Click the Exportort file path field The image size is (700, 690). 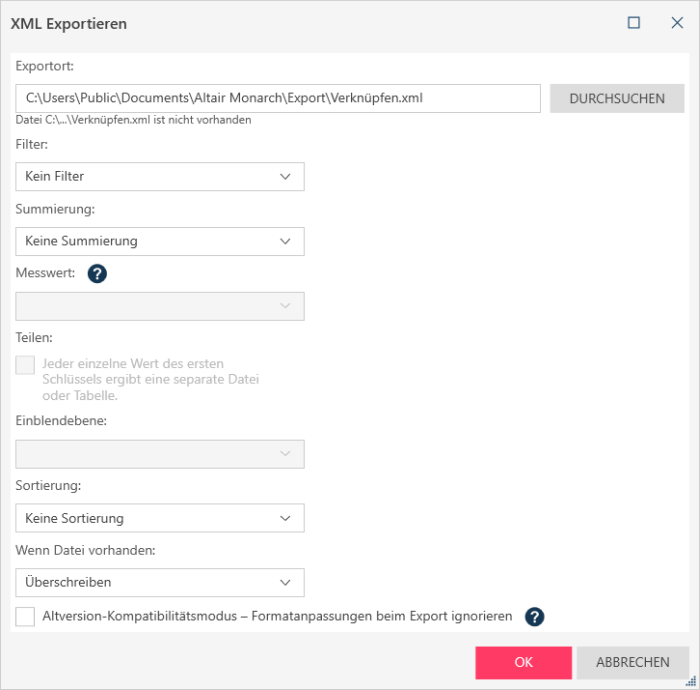[278, 98]
